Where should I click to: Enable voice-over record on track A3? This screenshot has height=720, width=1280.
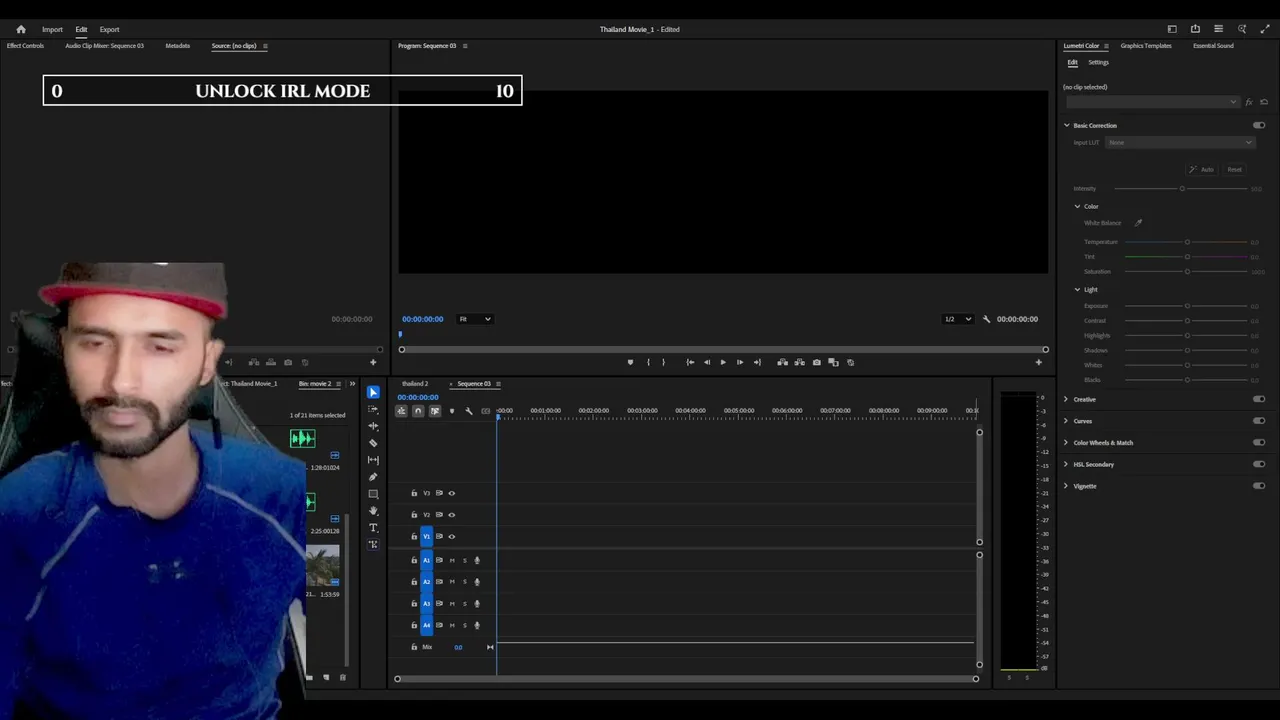pyautogui.click(x=477, y=604)
